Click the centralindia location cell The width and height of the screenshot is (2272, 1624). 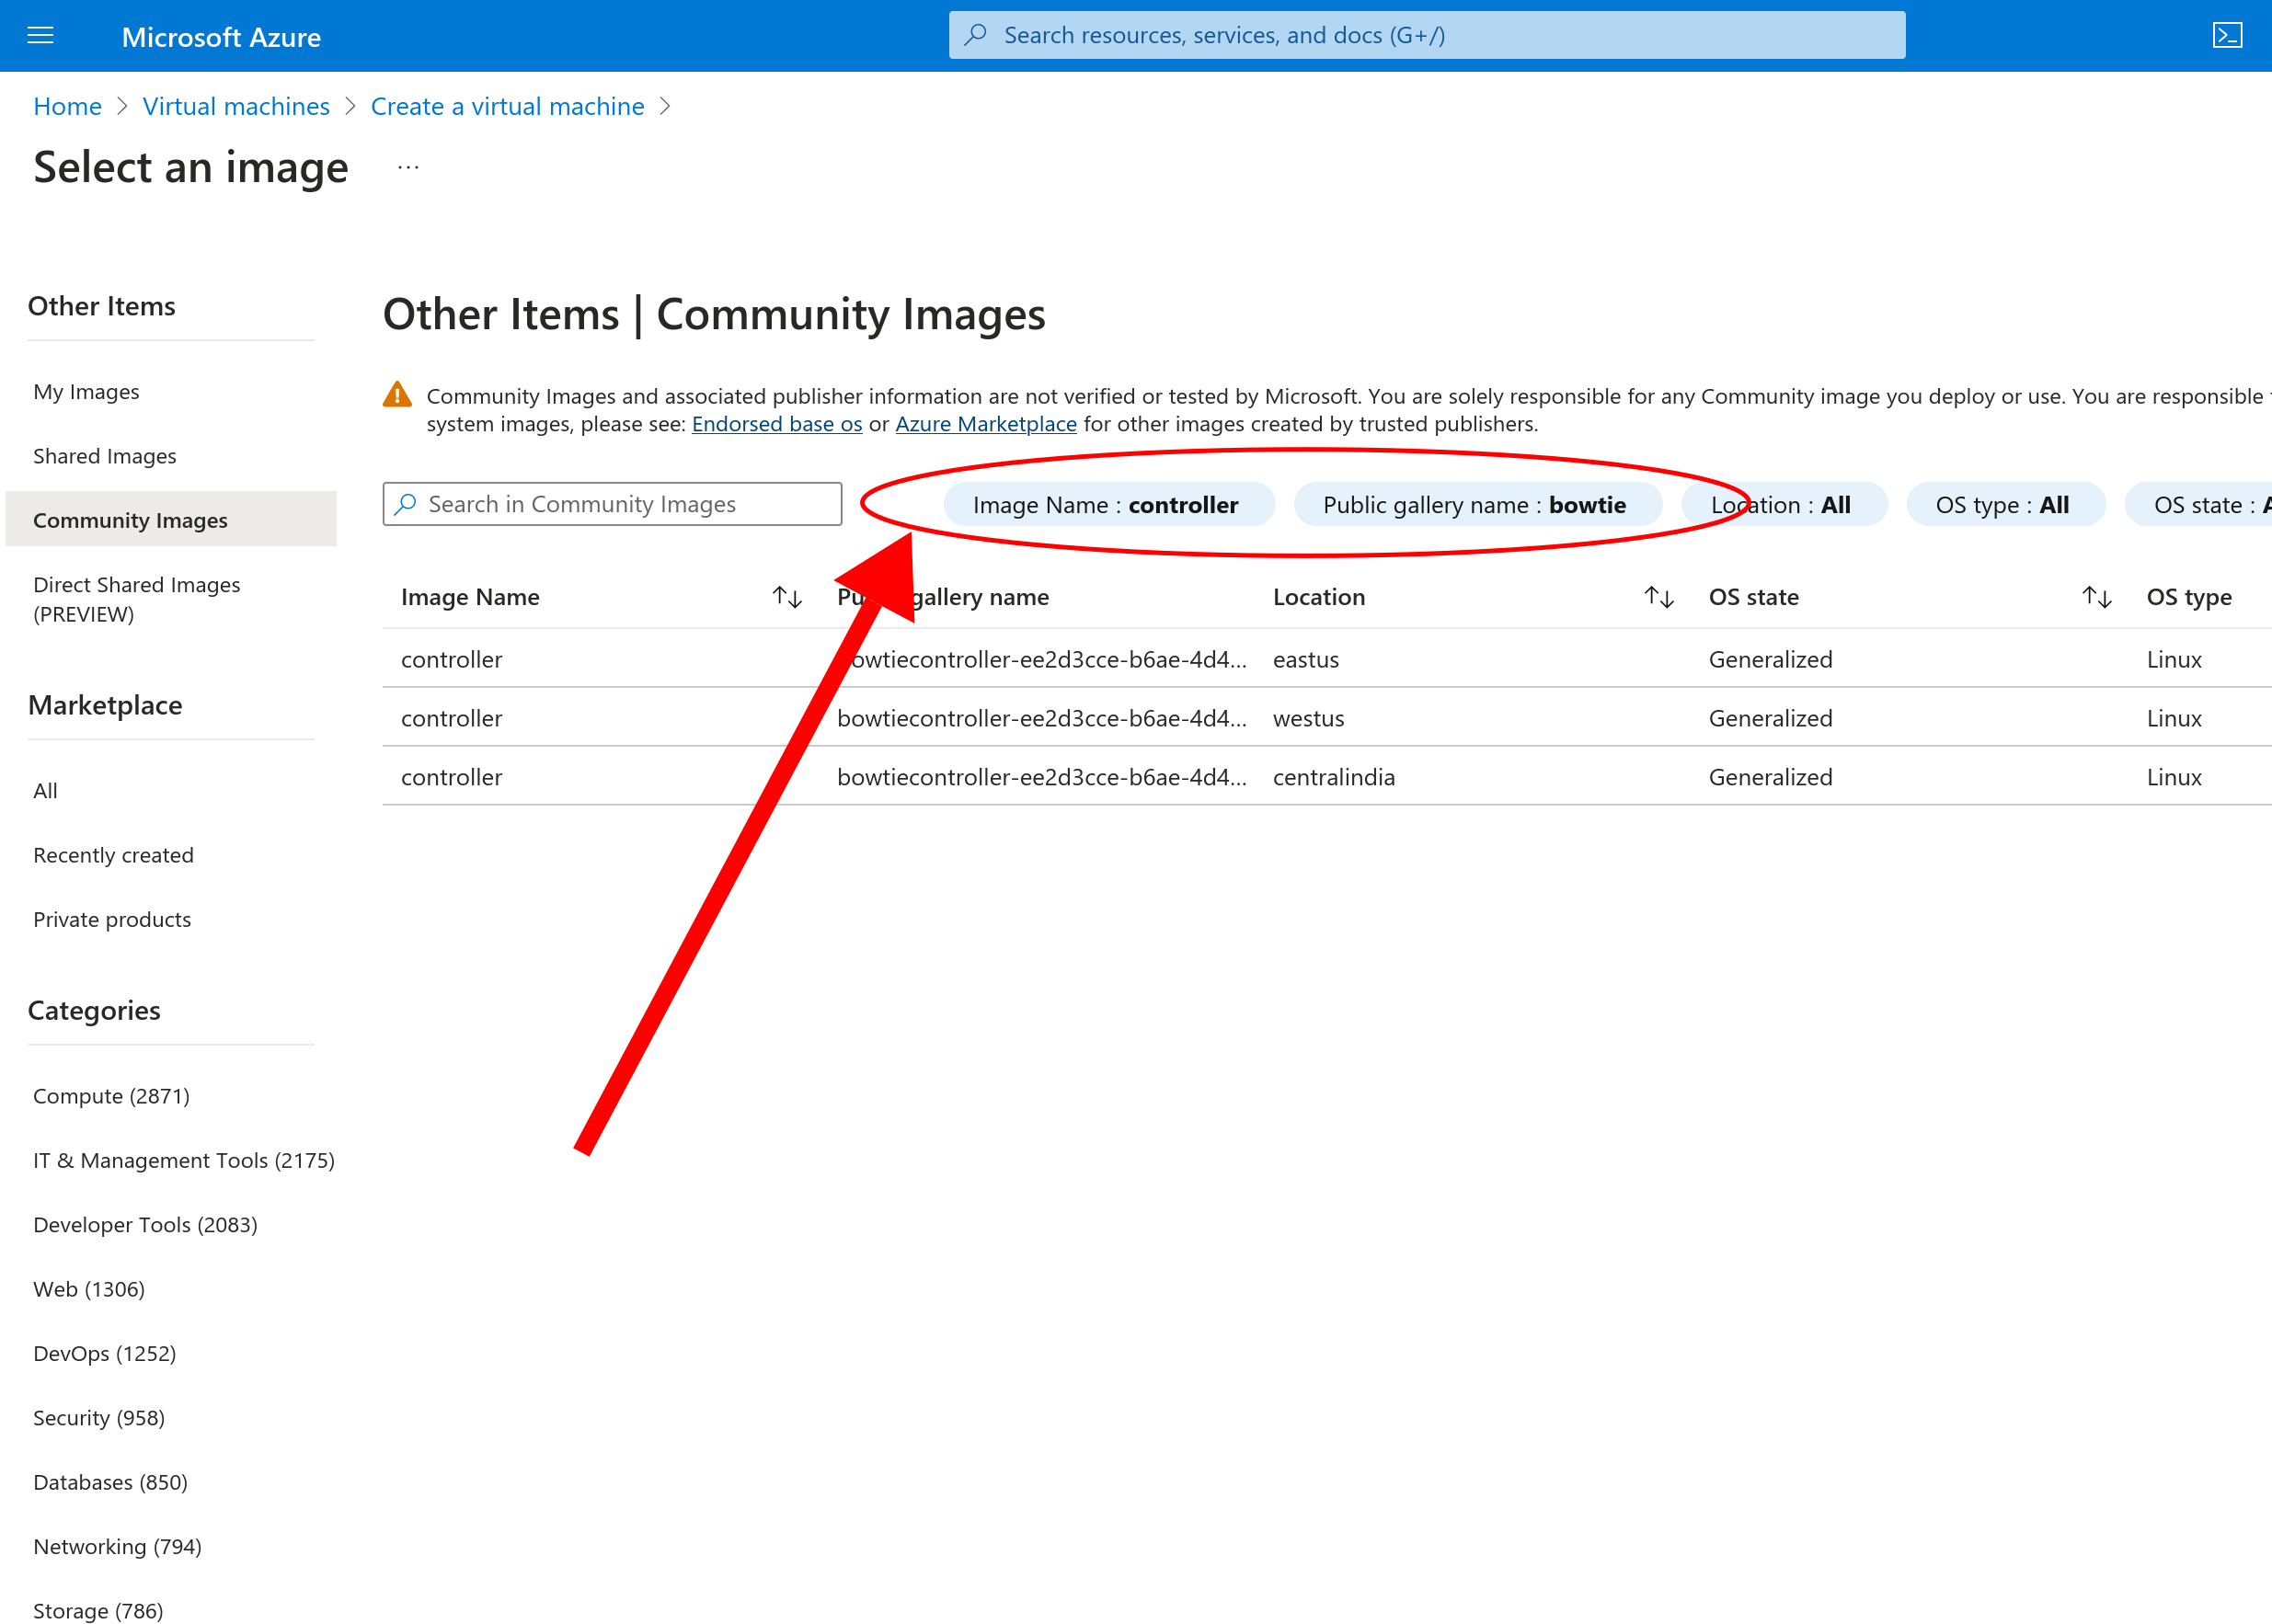point(1334,777)
